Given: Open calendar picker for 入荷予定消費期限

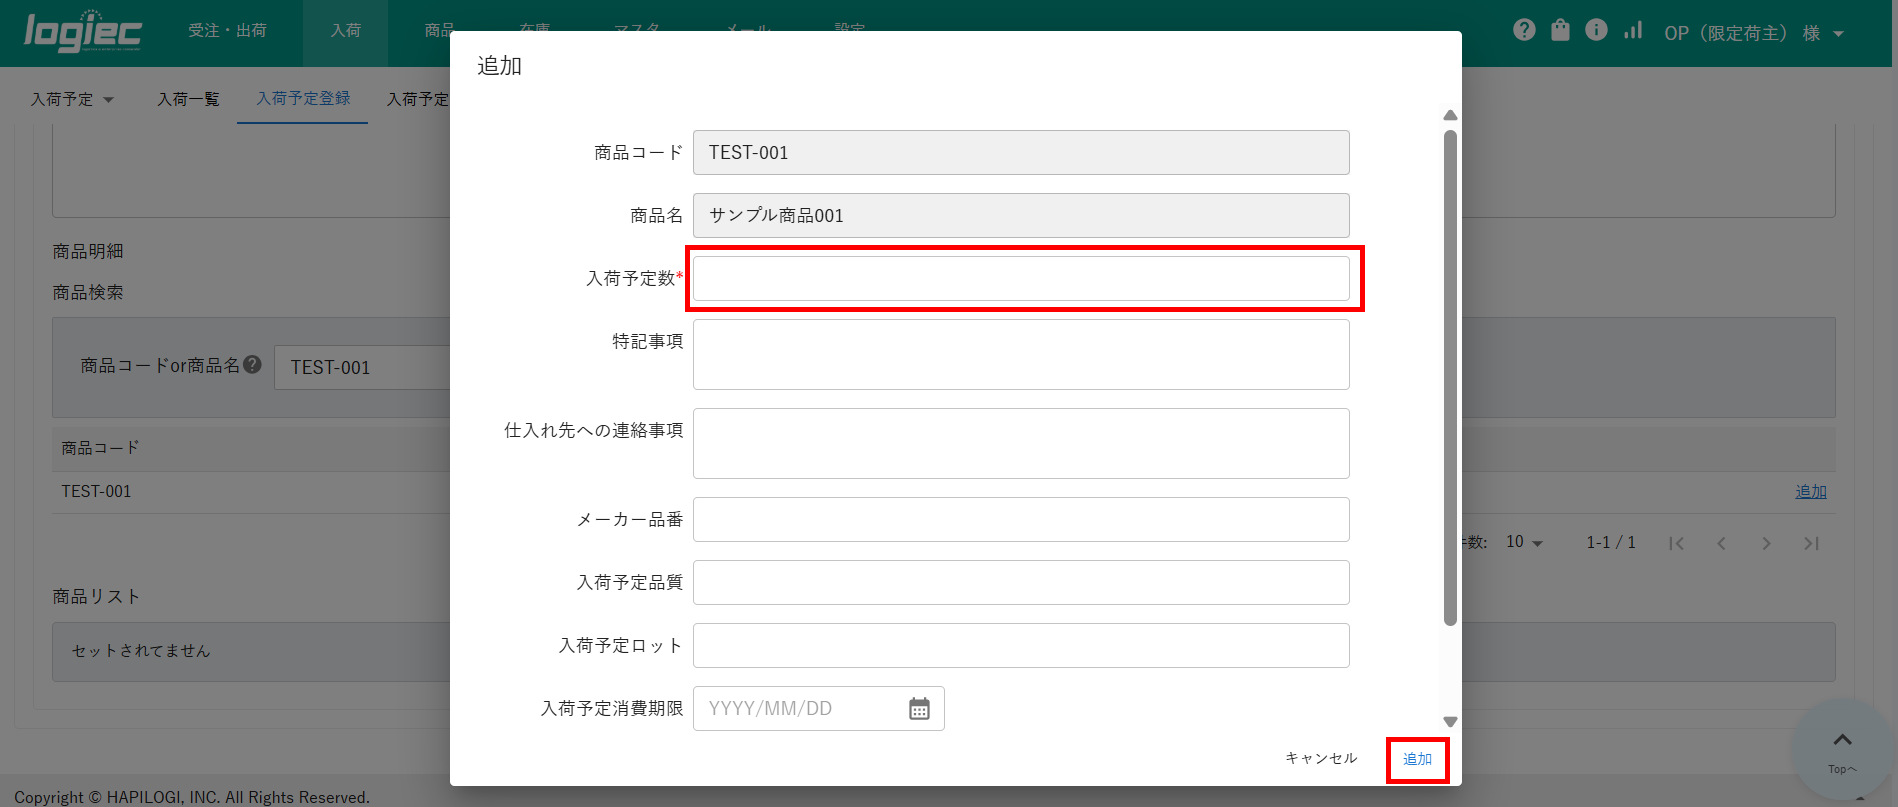Looking at the screenshot, I should point(919,709).
